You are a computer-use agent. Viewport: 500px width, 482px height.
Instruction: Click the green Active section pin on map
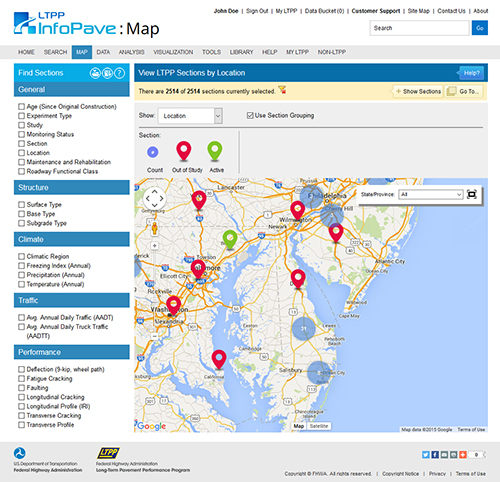pos(230,239)
